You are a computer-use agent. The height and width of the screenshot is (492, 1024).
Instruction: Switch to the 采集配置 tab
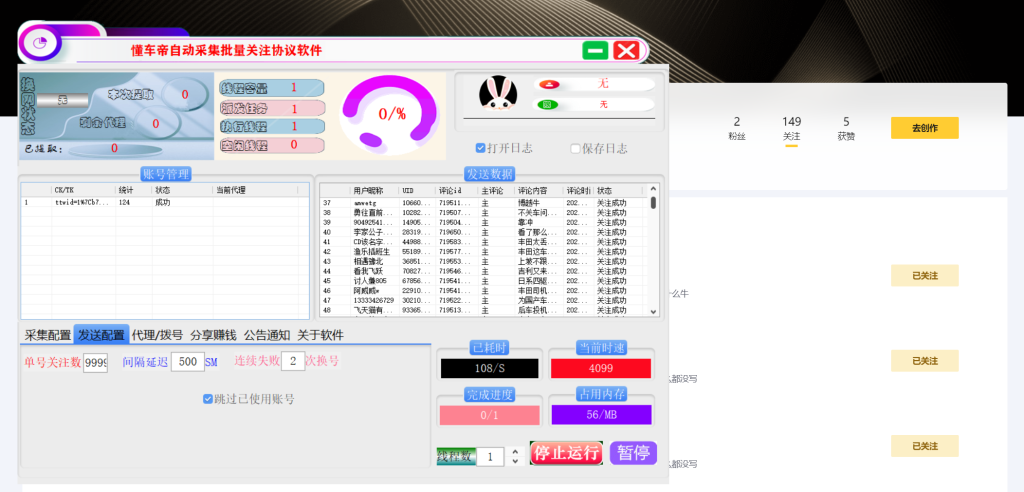[x=47, y=335]
